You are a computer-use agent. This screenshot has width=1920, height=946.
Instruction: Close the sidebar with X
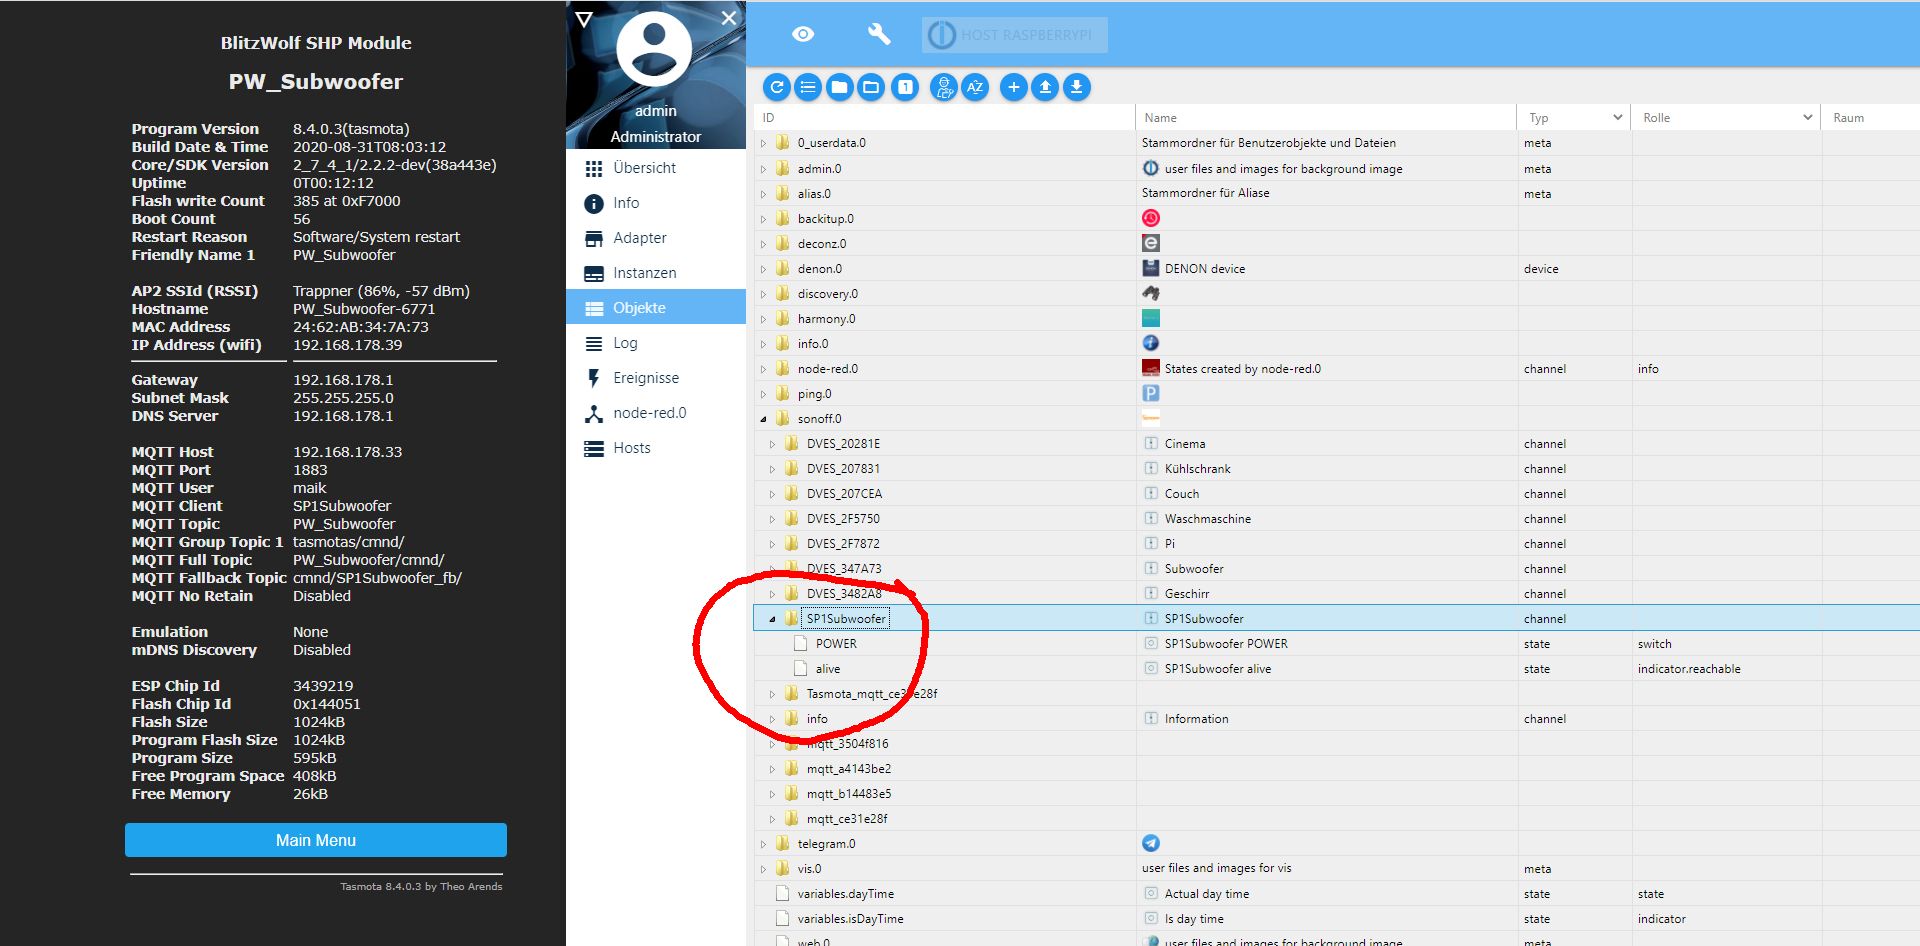tap(729, 18)
